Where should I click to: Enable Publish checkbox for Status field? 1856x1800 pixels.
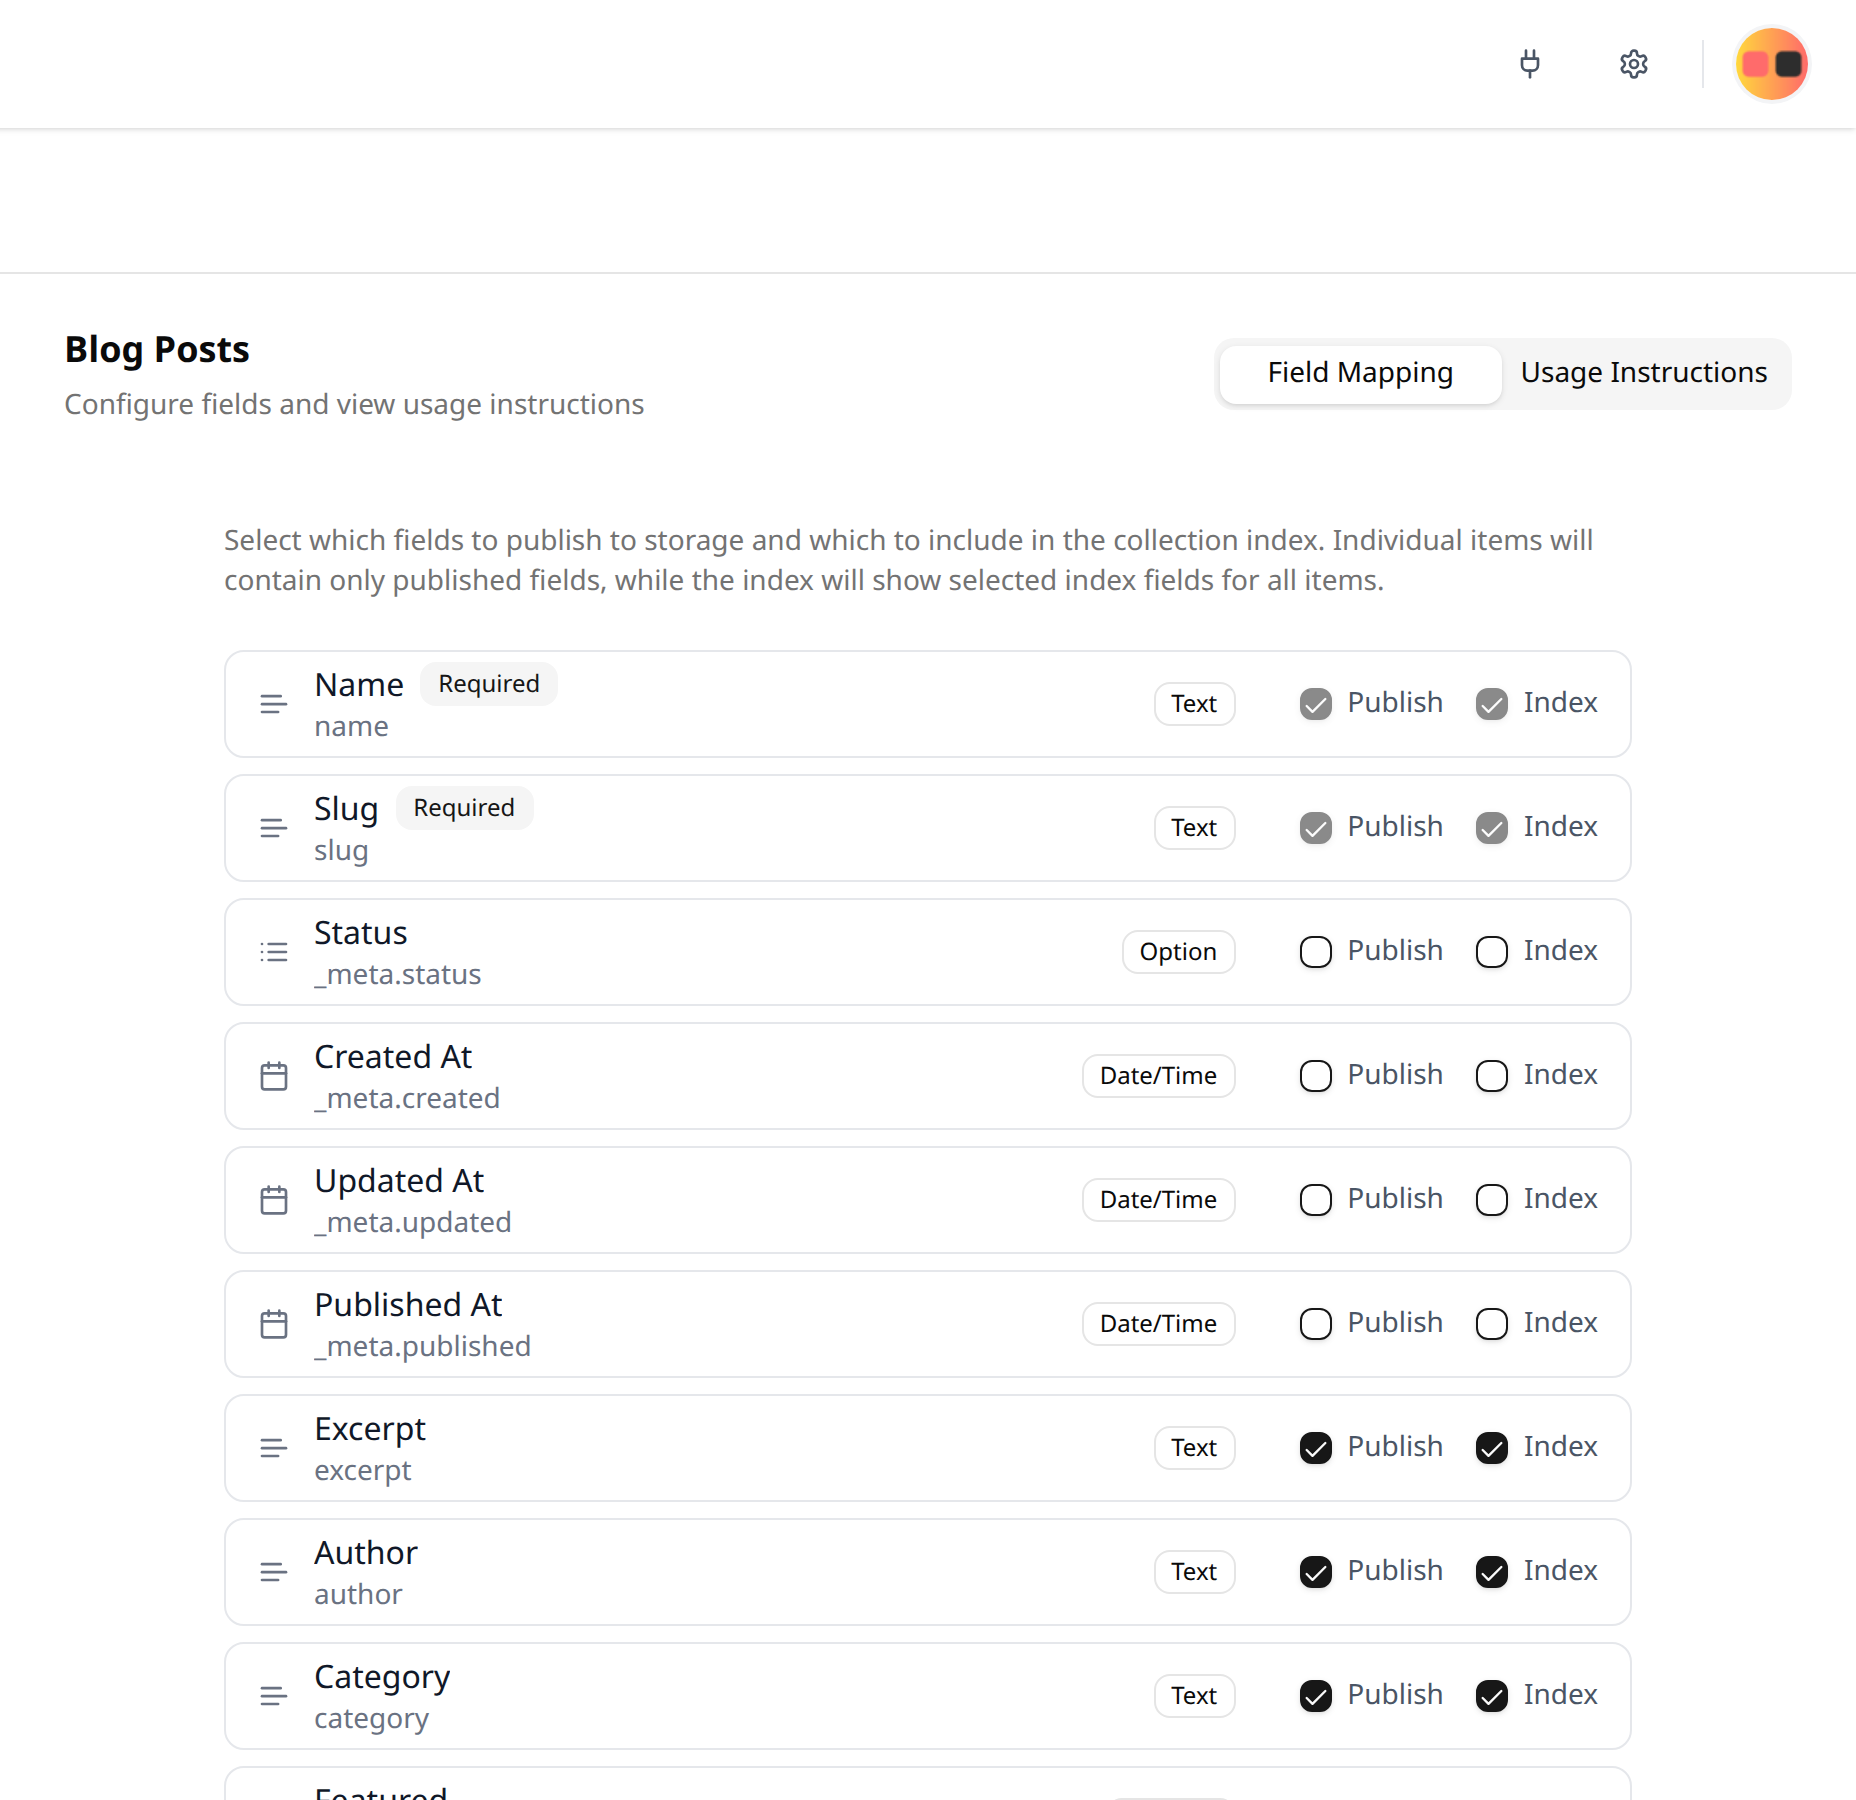pyautogui.click(x=1315, y=952)
